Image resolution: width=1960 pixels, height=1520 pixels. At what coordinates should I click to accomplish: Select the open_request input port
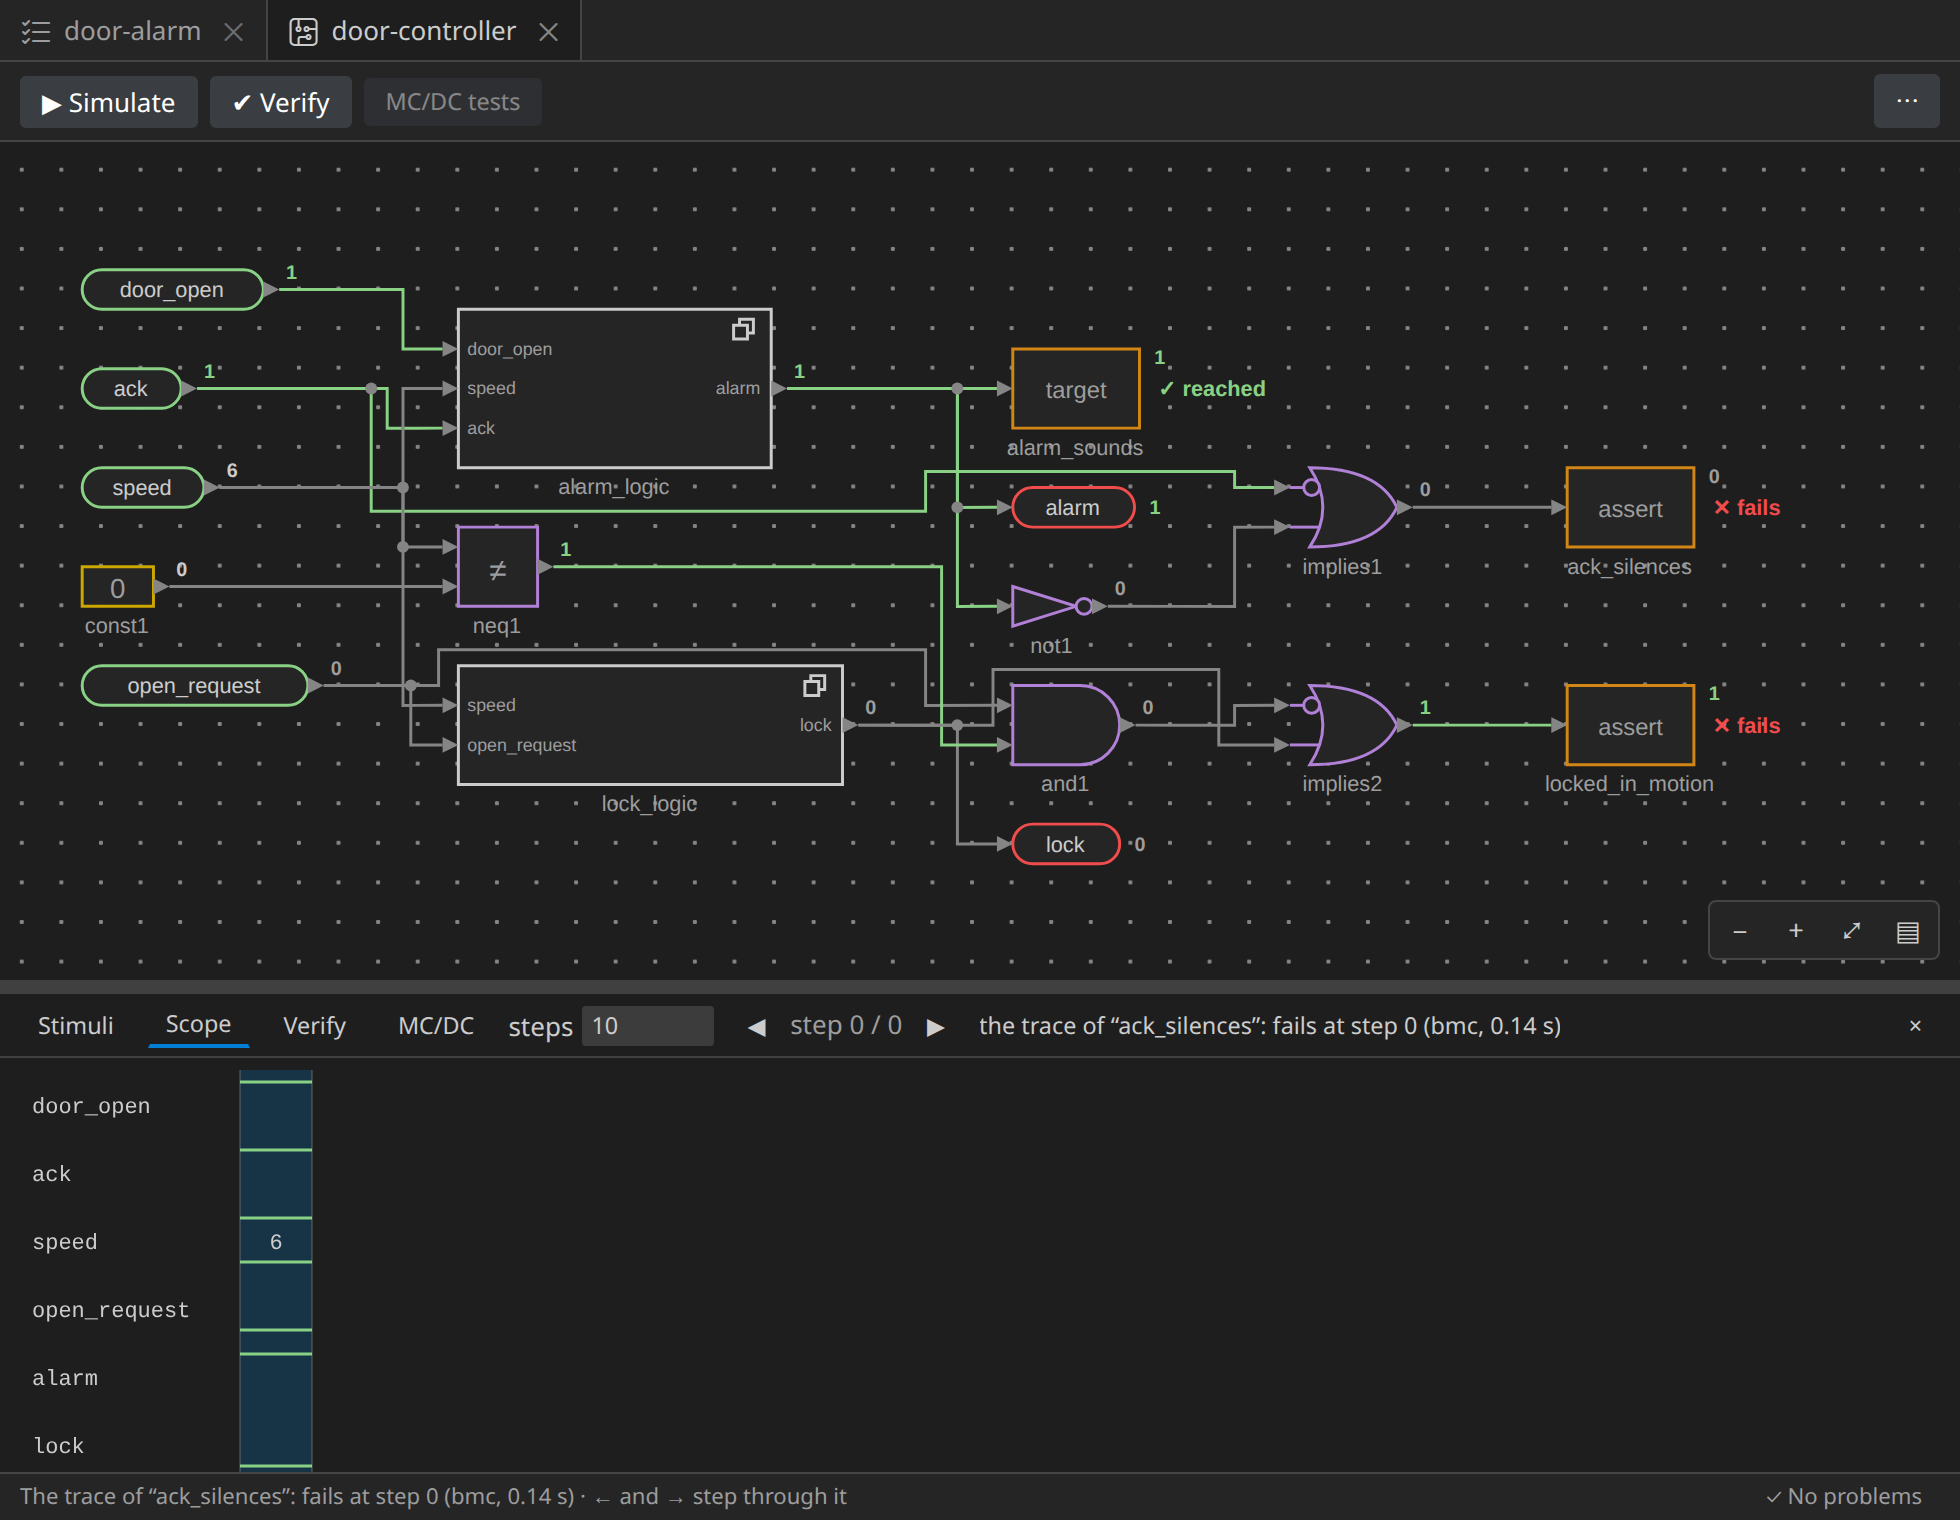(x=194, y=685)
